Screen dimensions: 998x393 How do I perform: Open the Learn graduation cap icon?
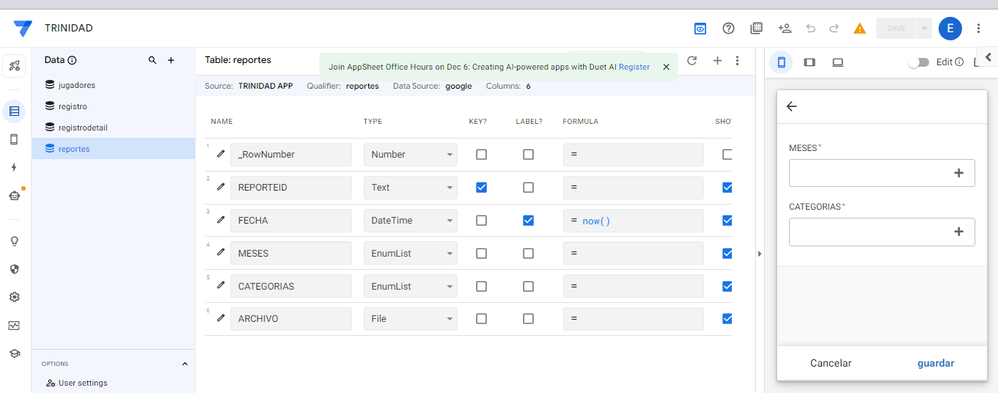click(x=14, y=354)
